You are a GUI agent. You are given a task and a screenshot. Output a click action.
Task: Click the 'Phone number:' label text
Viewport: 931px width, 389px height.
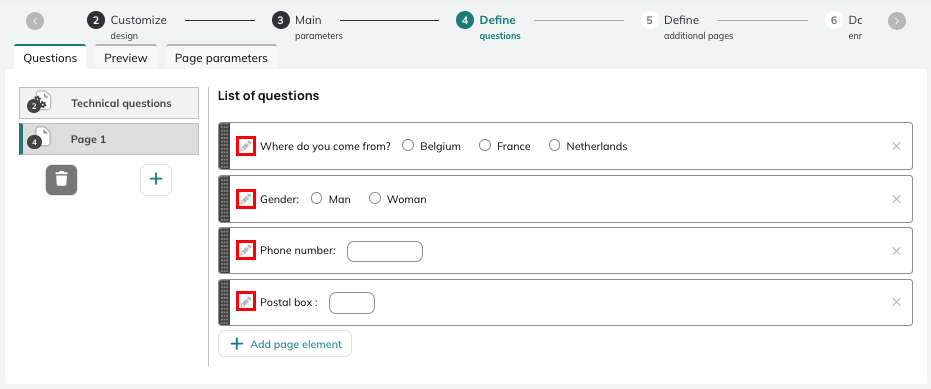pos(298,251)
